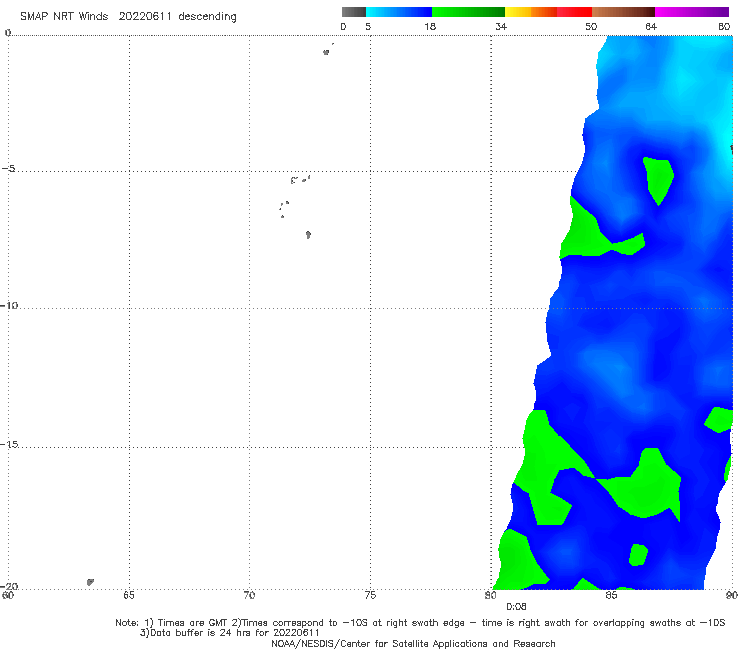Screen dimensions: 740x650
Task: Click the green 18–34 segment of the color bar
Action: pyautogui.click(x=468, y=12)
